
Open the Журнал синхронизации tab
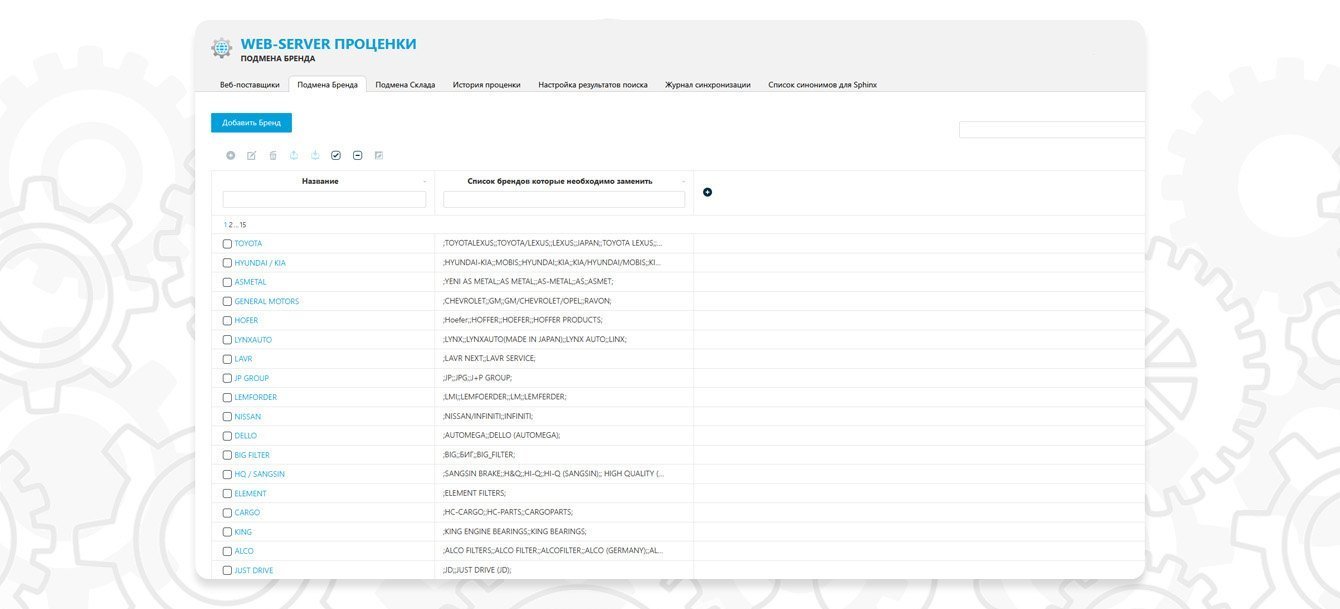(x=708, y=85)
